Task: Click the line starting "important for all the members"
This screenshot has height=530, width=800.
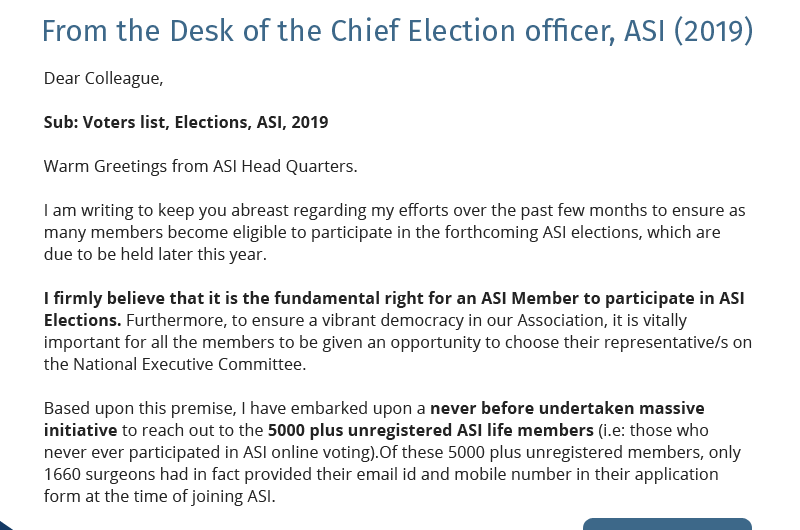Action: [x=397, y=342]
